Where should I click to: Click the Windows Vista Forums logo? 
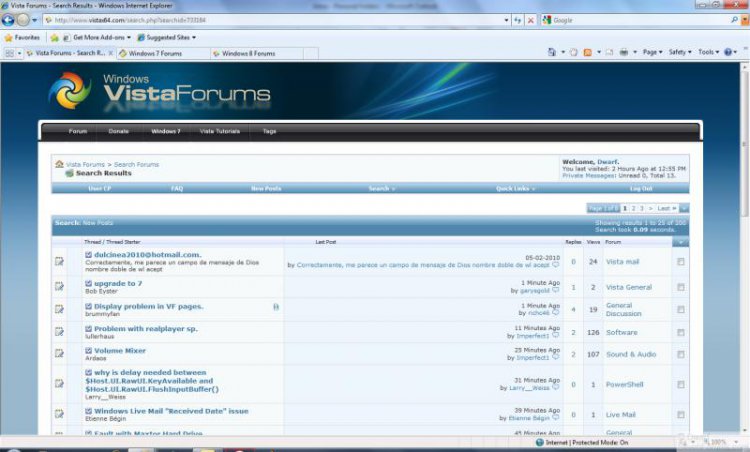pos(160,91)
